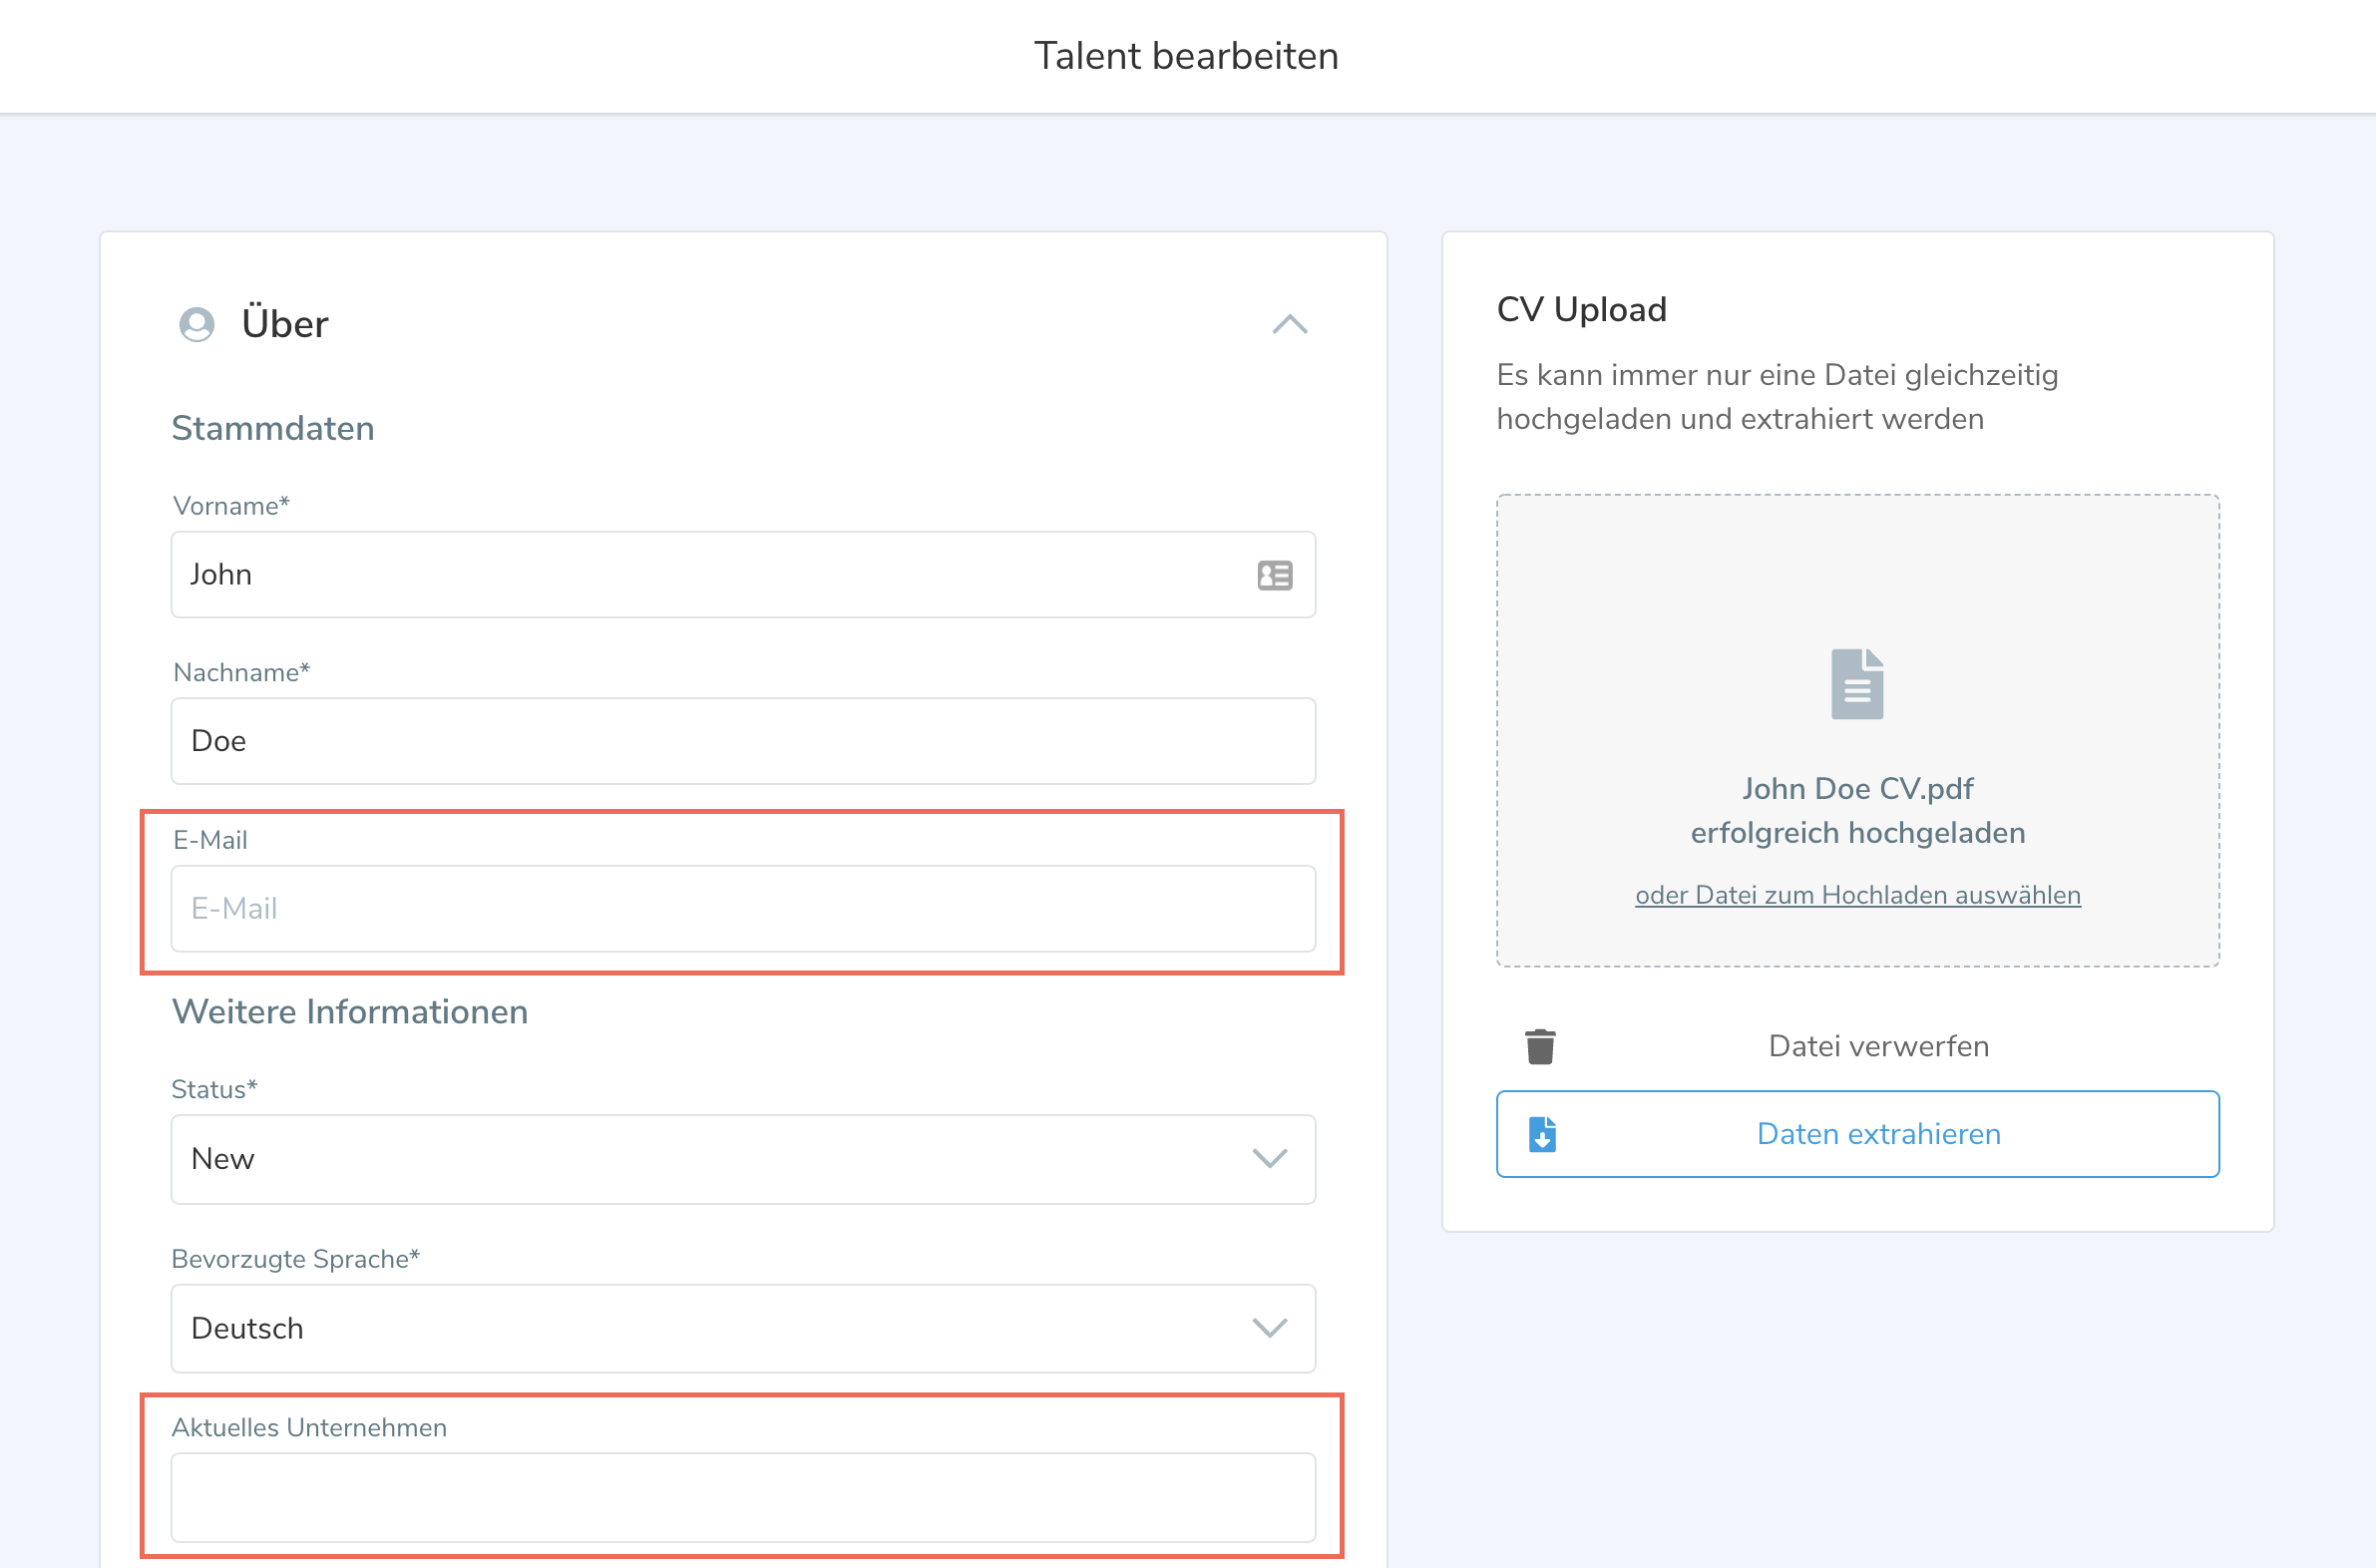The height and width of the screenshot is (1568, 2376).
Task: Focus the Nachname input containing Doe
Action: coord(742,741)
